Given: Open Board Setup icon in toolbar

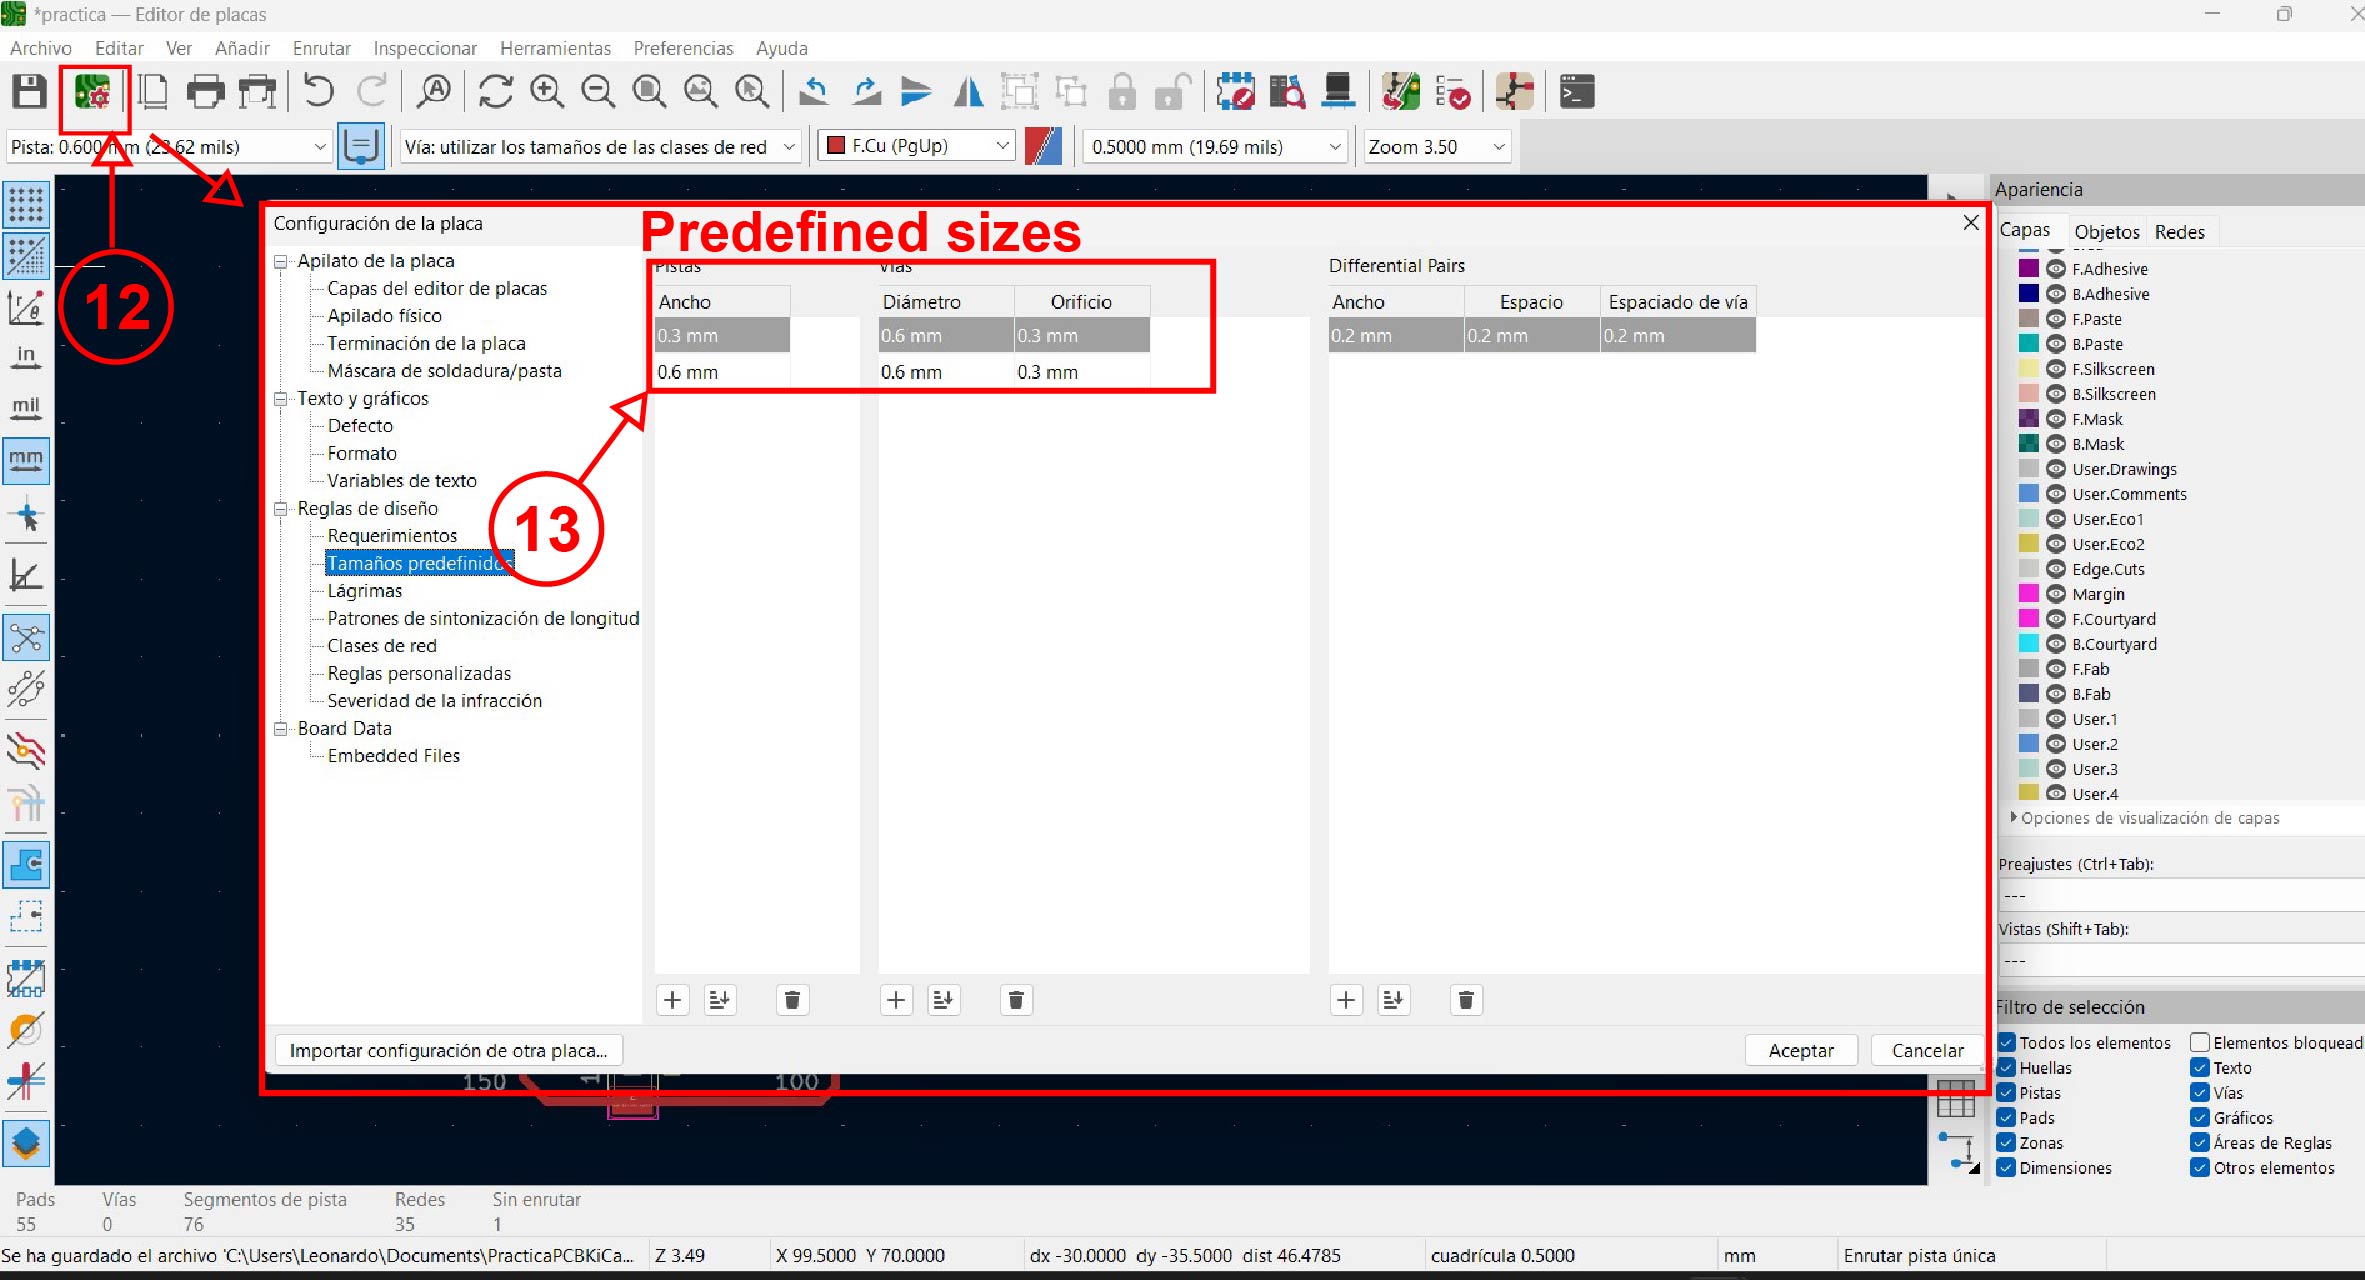Looking at the screenshot, I should (92, 93).
